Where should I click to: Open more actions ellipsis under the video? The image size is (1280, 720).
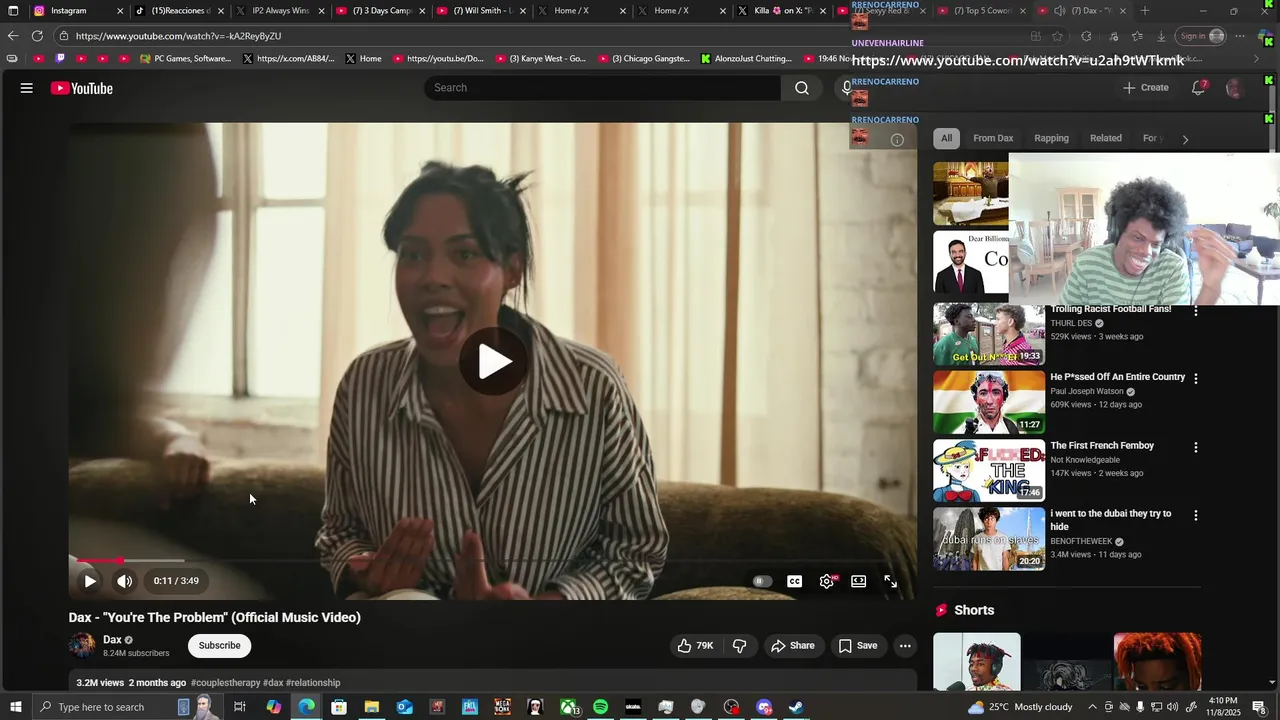click(905, 646)
